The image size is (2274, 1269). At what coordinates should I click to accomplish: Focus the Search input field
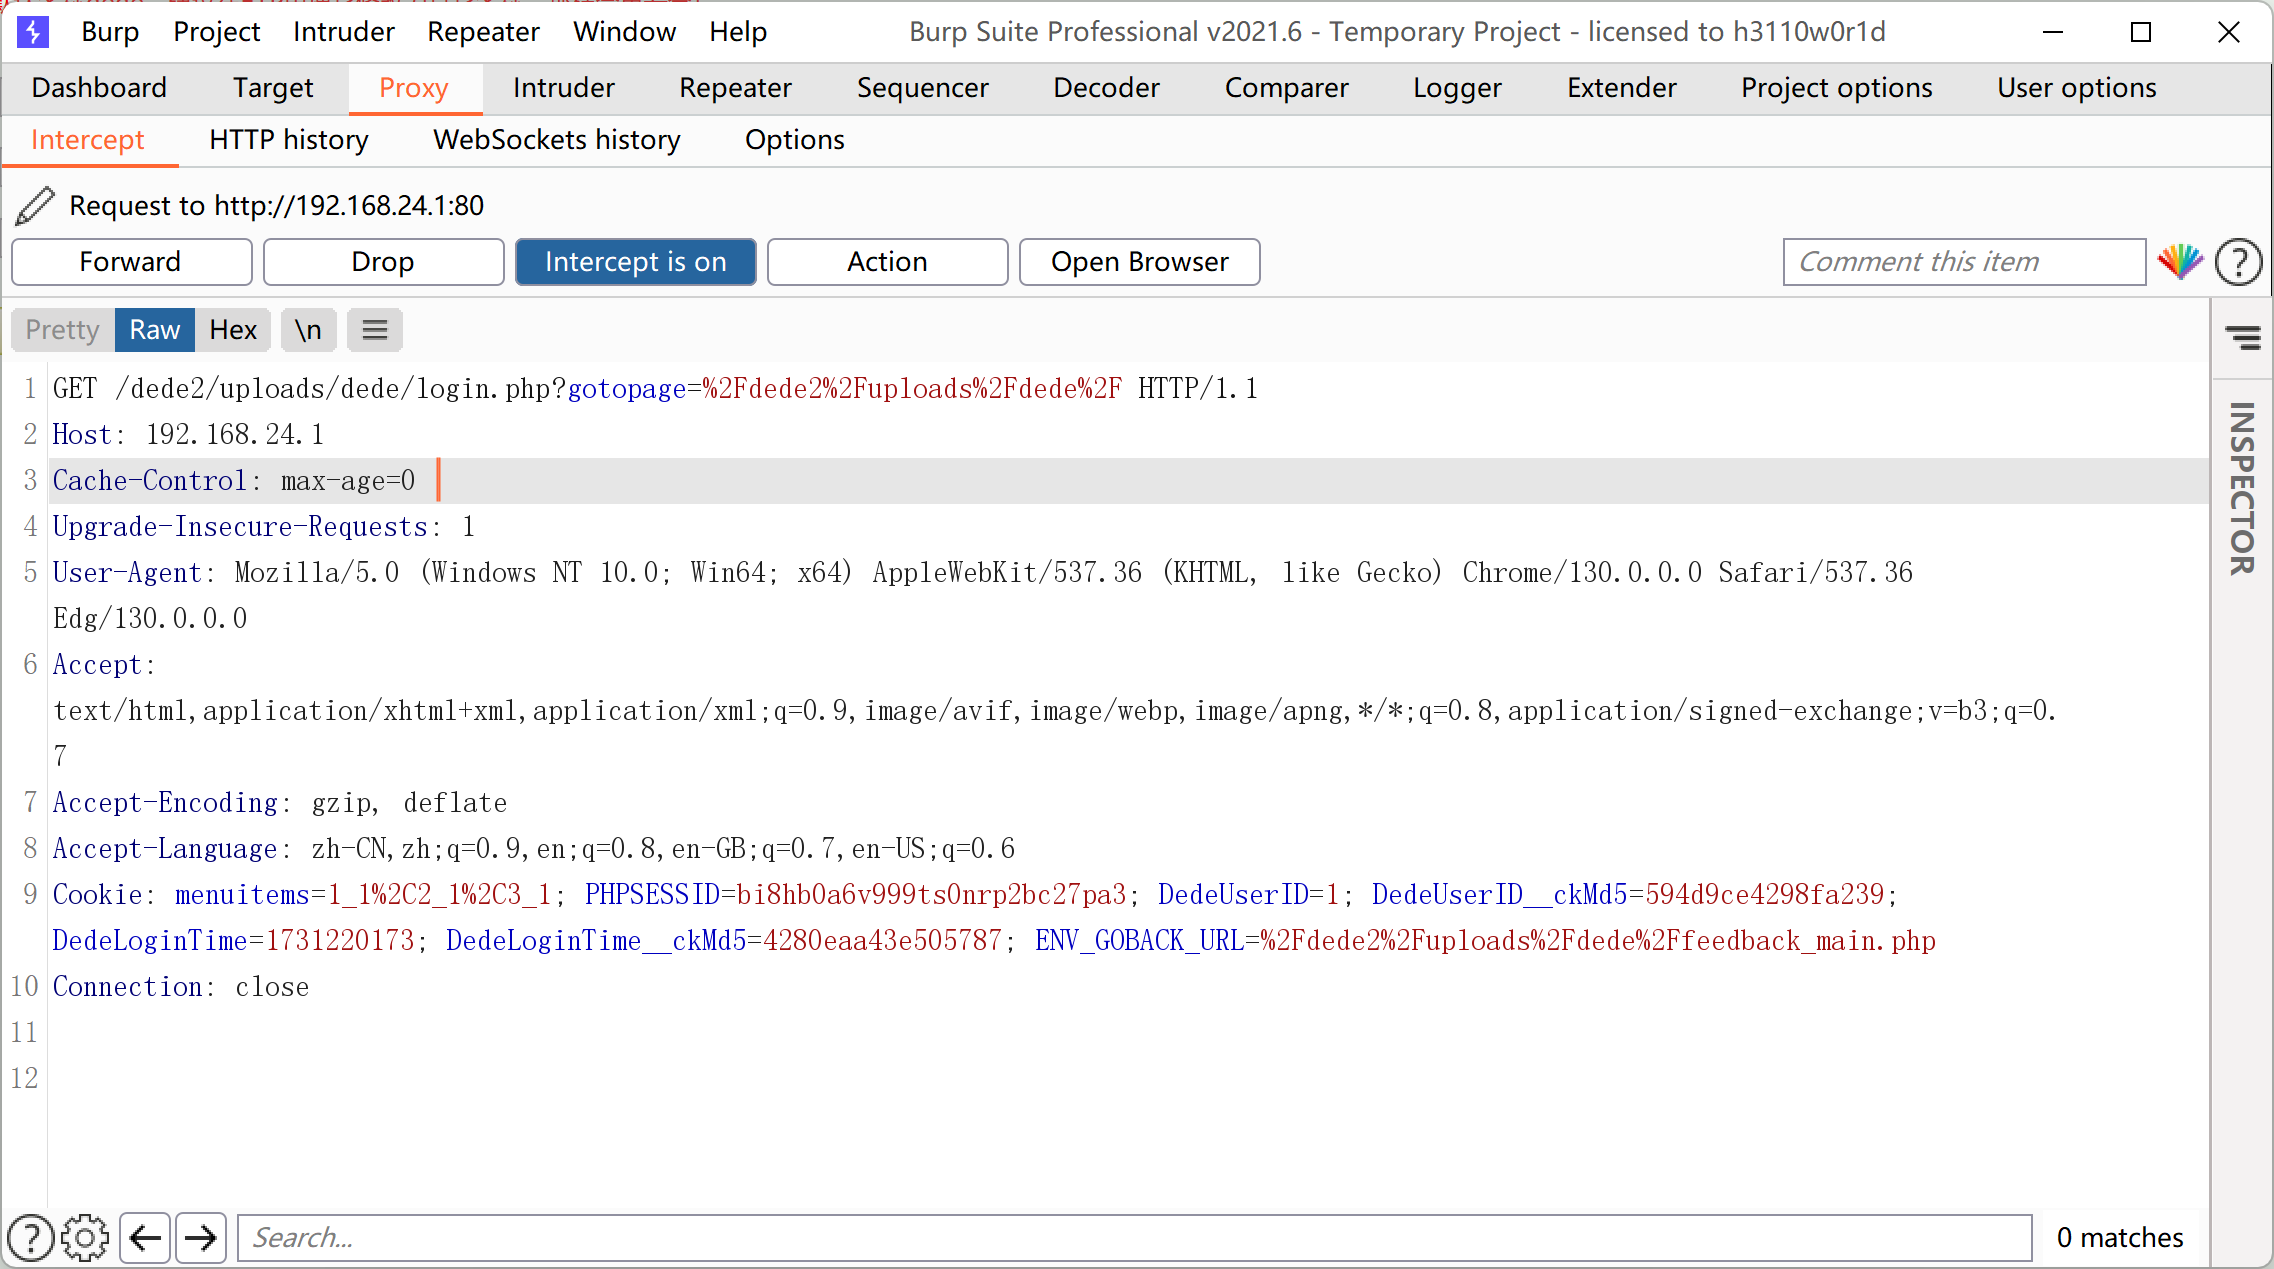click(x=1135, y=1238)
